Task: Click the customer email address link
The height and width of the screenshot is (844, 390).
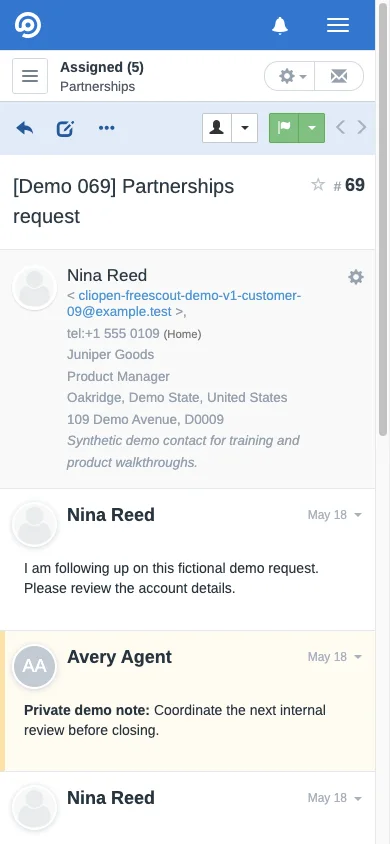Action: coord(184,304)
